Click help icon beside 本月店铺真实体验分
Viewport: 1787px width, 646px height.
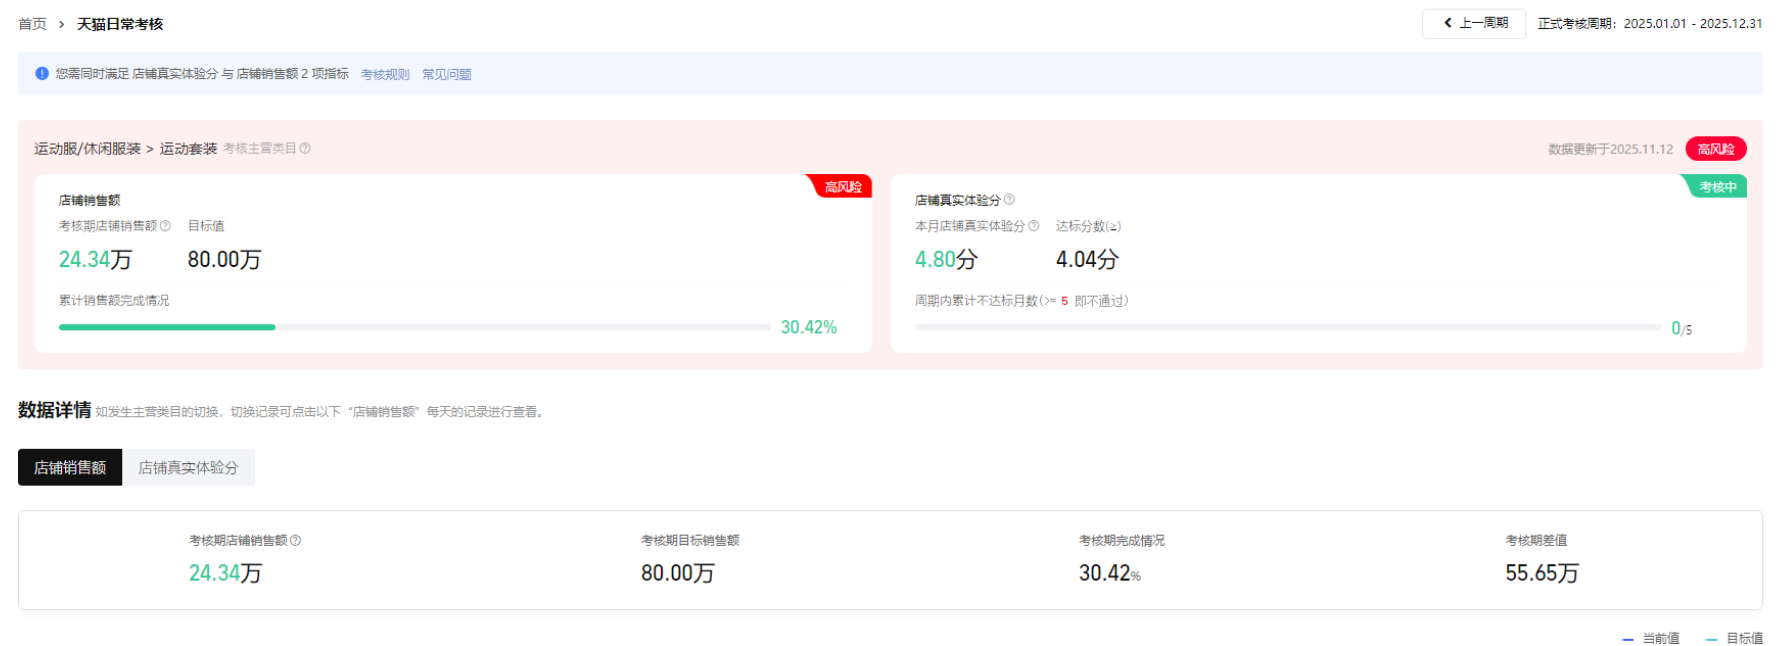tap(1034, 226)
